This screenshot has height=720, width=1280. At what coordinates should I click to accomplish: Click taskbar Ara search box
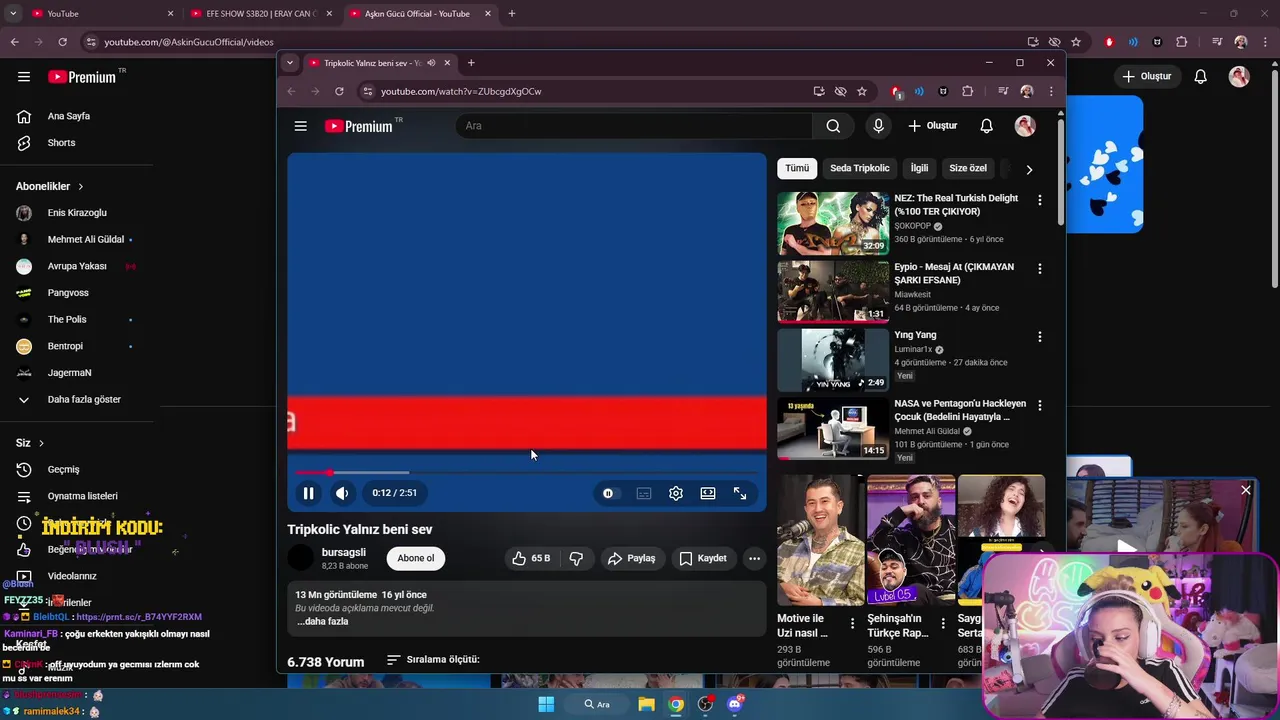598,704
